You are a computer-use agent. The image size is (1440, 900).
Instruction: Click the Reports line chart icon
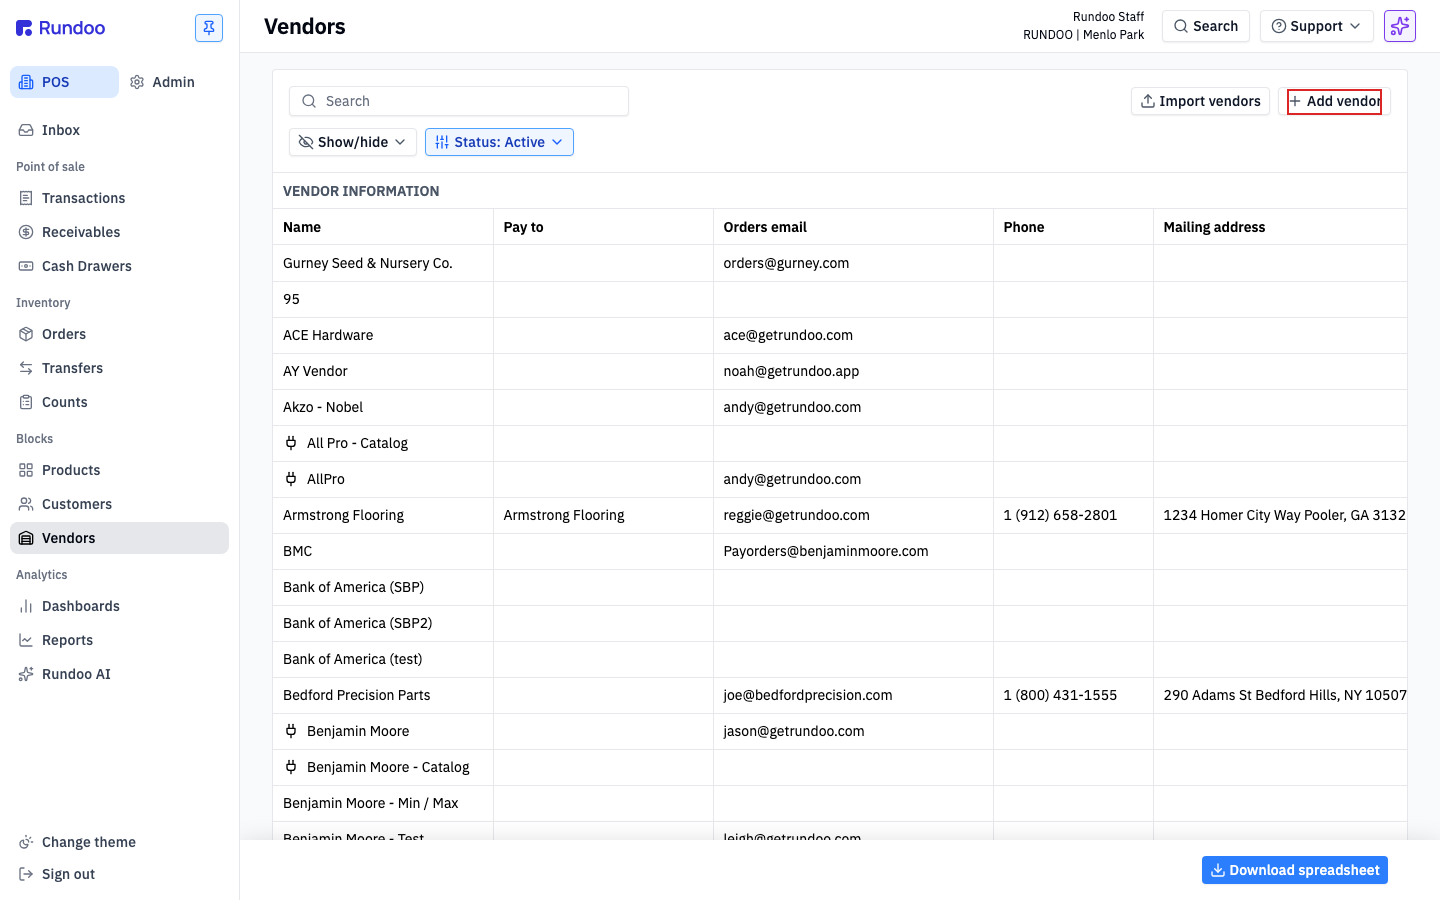pyautogui.click(x=26, y=640)
